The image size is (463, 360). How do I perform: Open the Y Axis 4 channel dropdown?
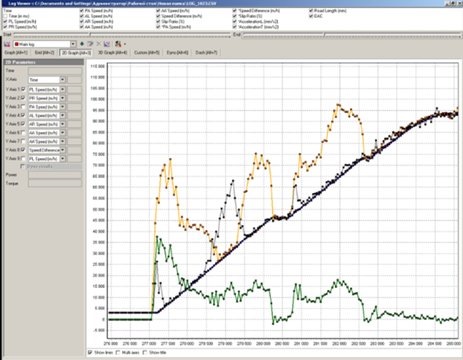coord(62,116)
